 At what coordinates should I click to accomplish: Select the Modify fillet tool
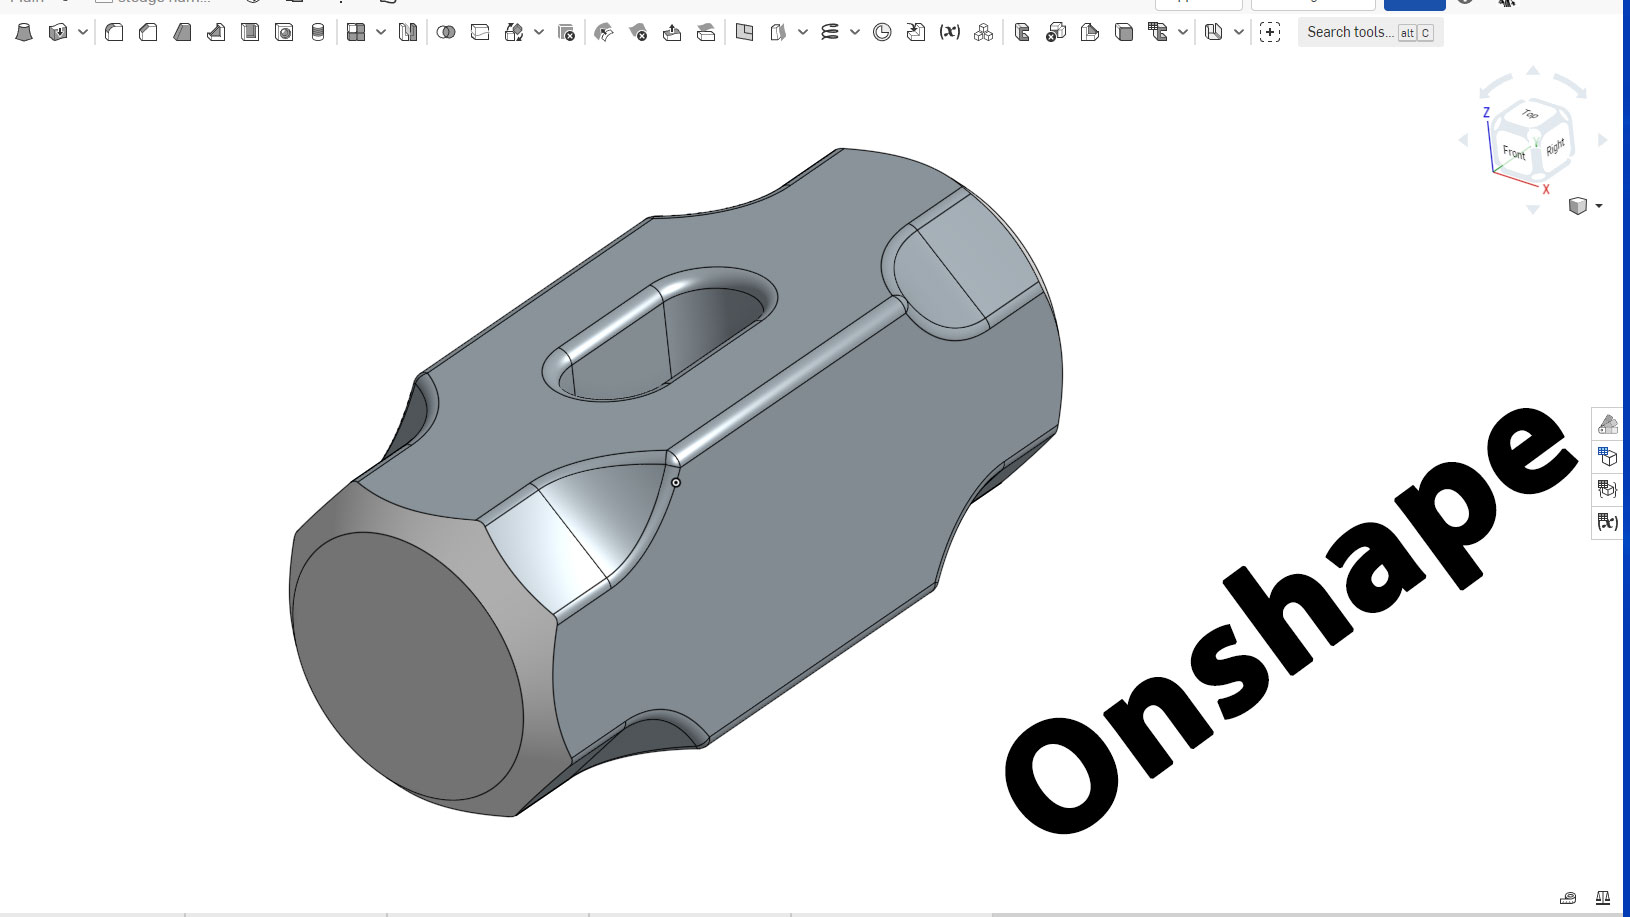[604, 33]
